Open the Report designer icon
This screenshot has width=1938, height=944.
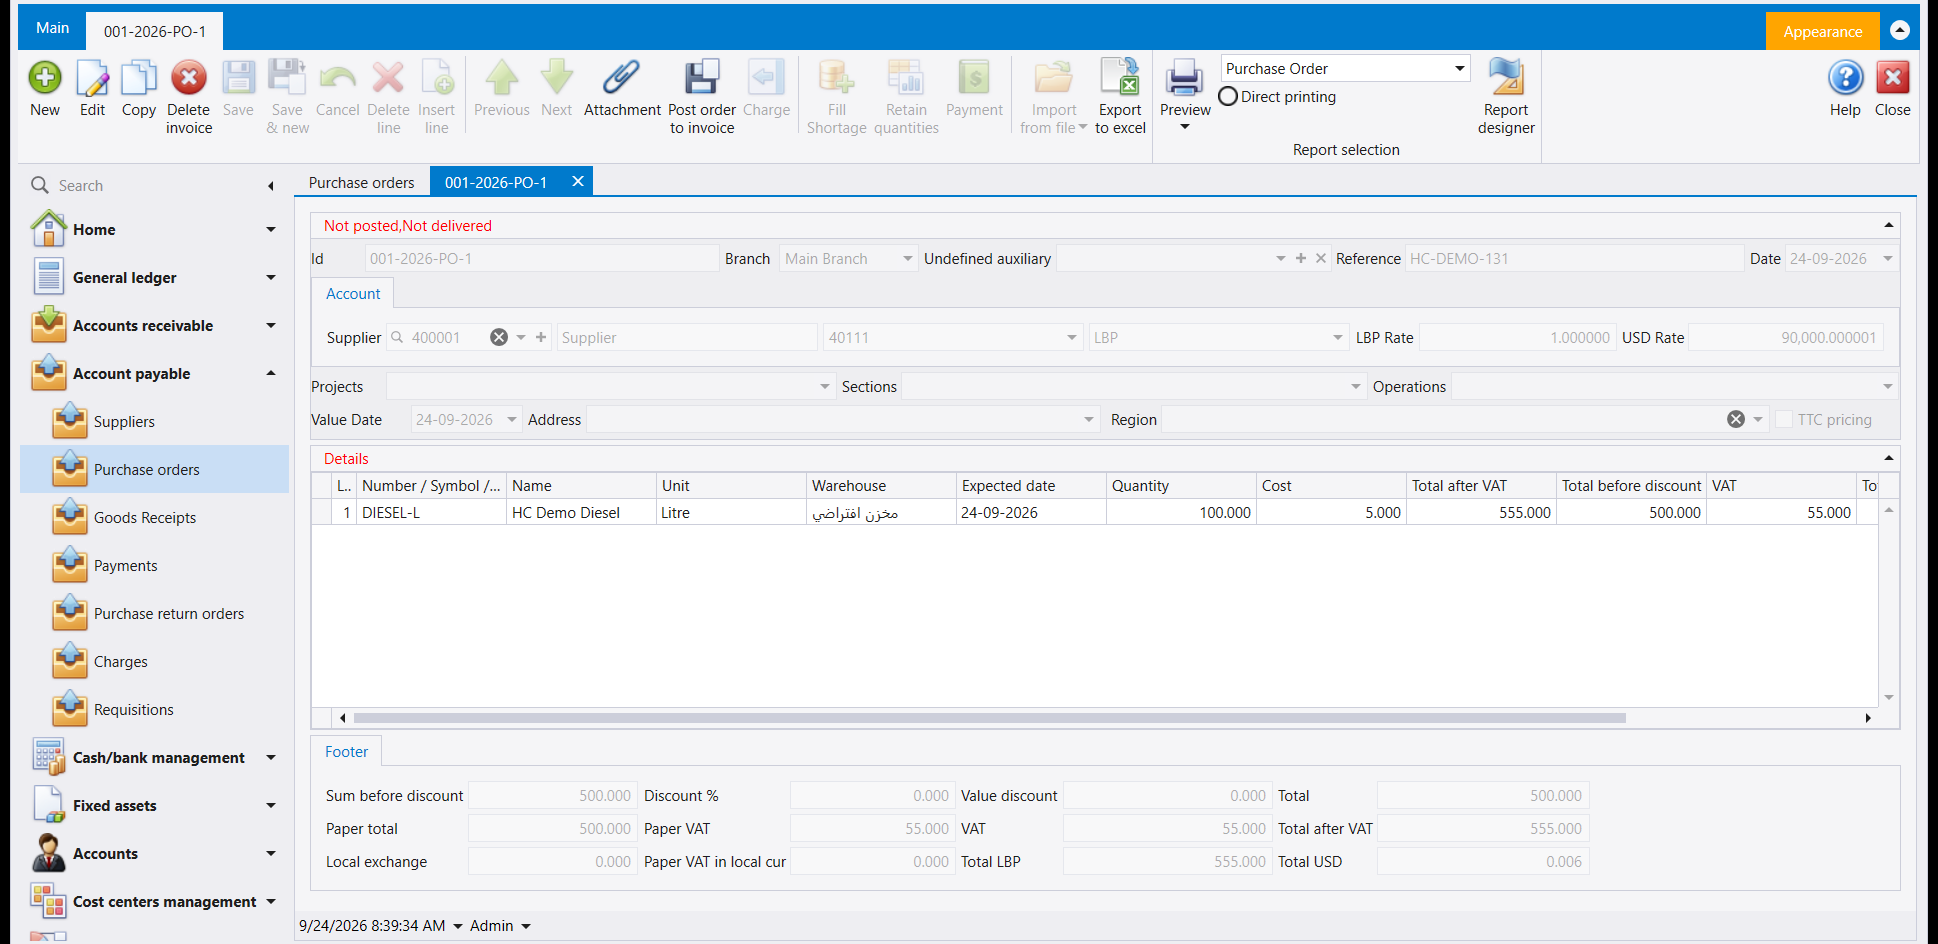(x=1506, y=78)
